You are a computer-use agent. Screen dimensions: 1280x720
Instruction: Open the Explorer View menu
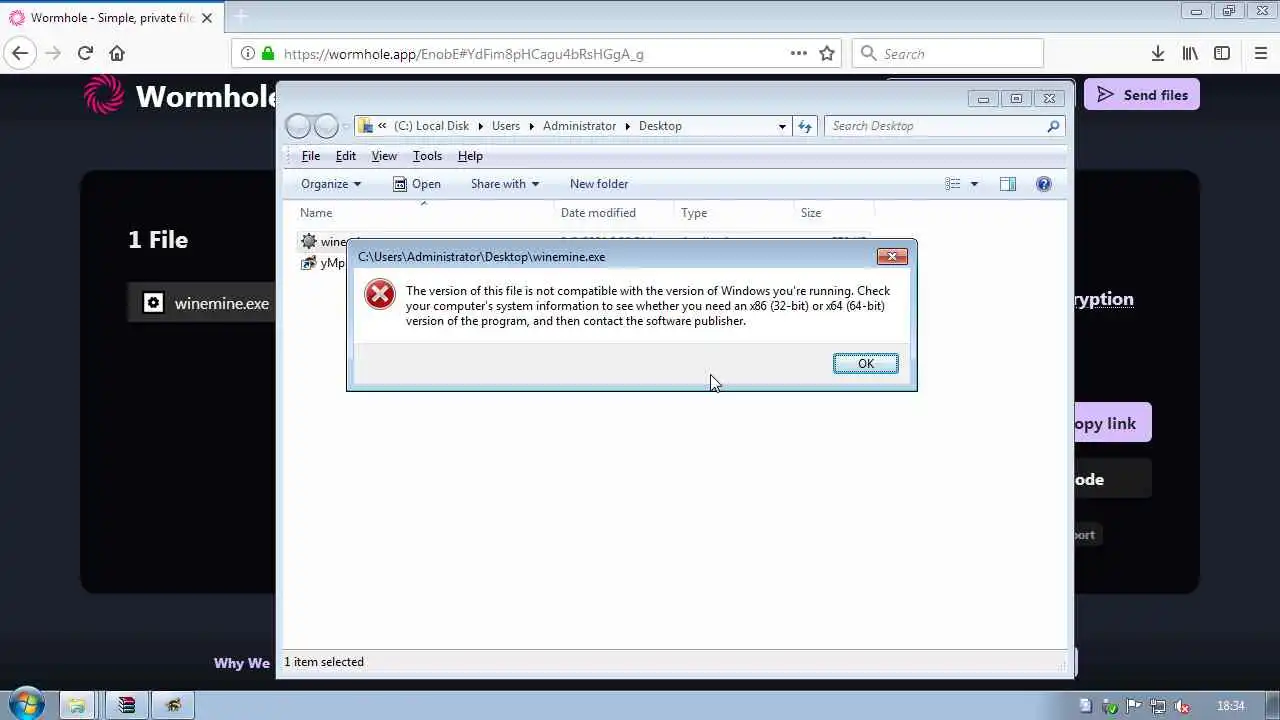[x=384, y=156]
